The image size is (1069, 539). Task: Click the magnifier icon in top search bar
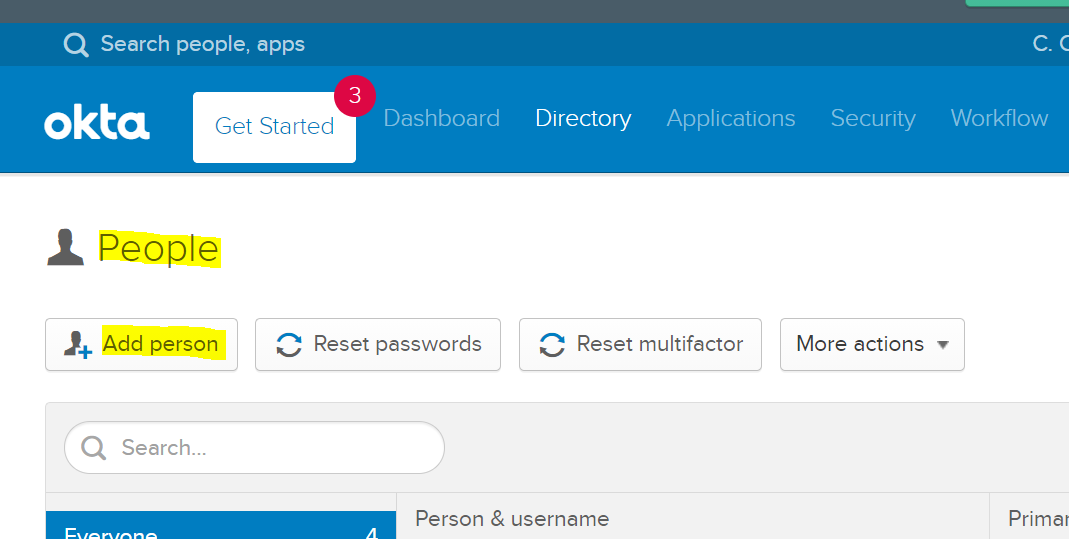point(76,45)
